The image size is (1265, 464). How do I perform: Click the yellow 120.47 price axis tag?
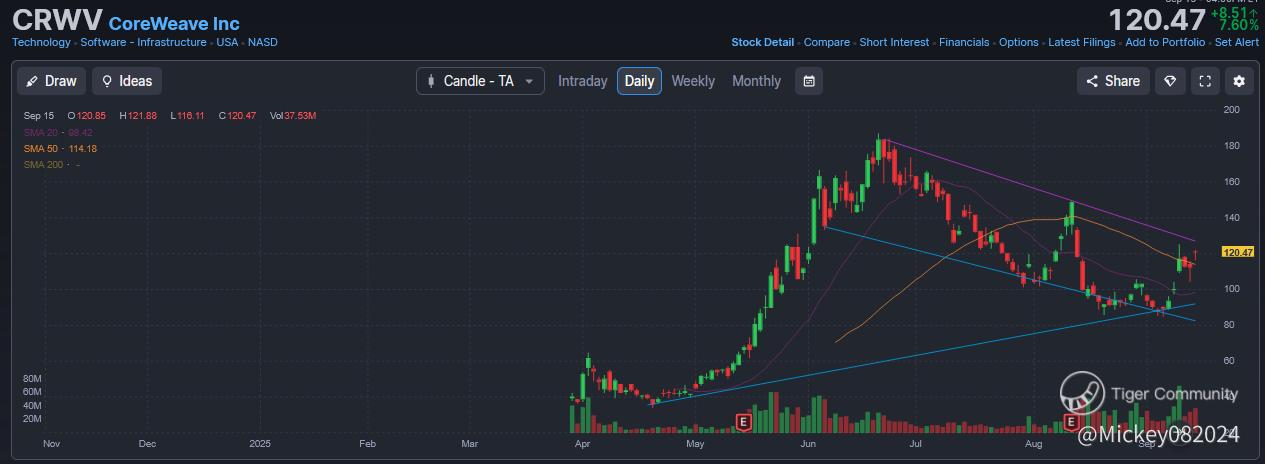(x=1238, y=252)
